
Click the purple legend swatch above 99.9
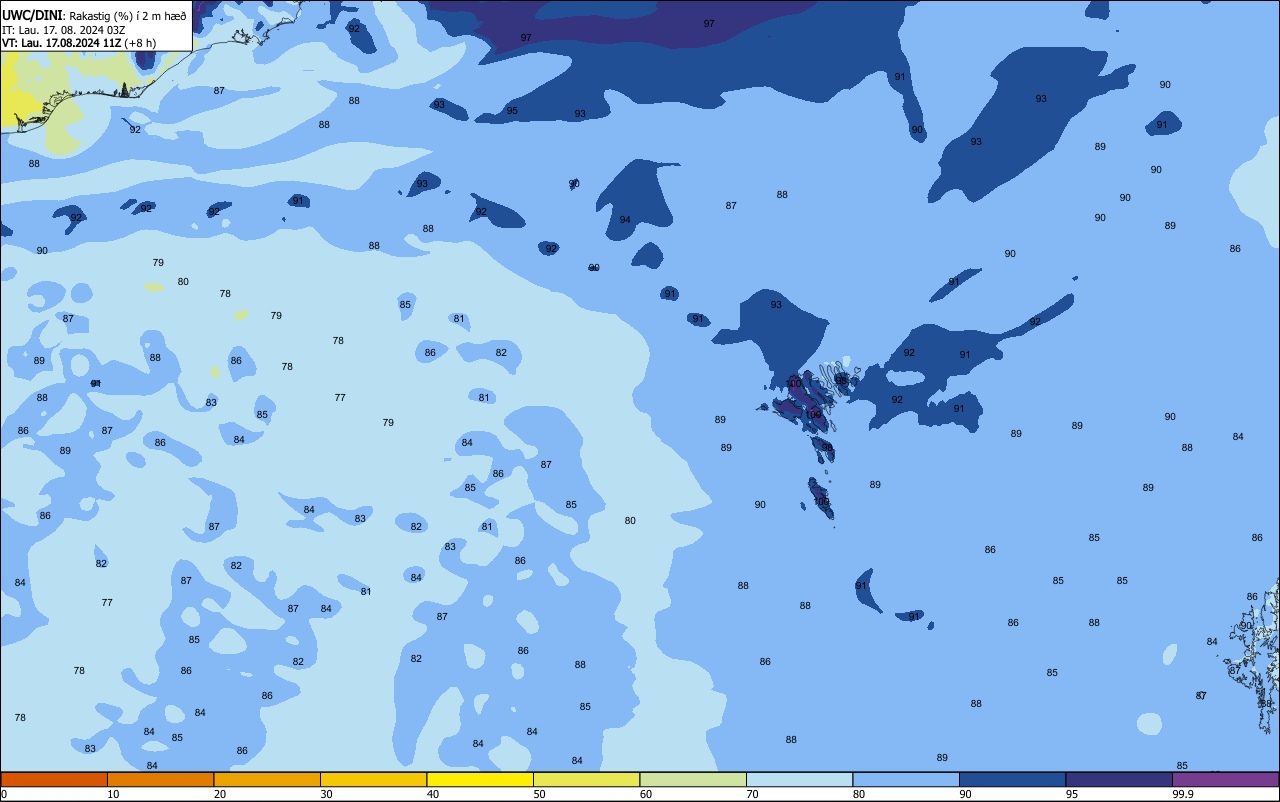(x=1226, y=779)
